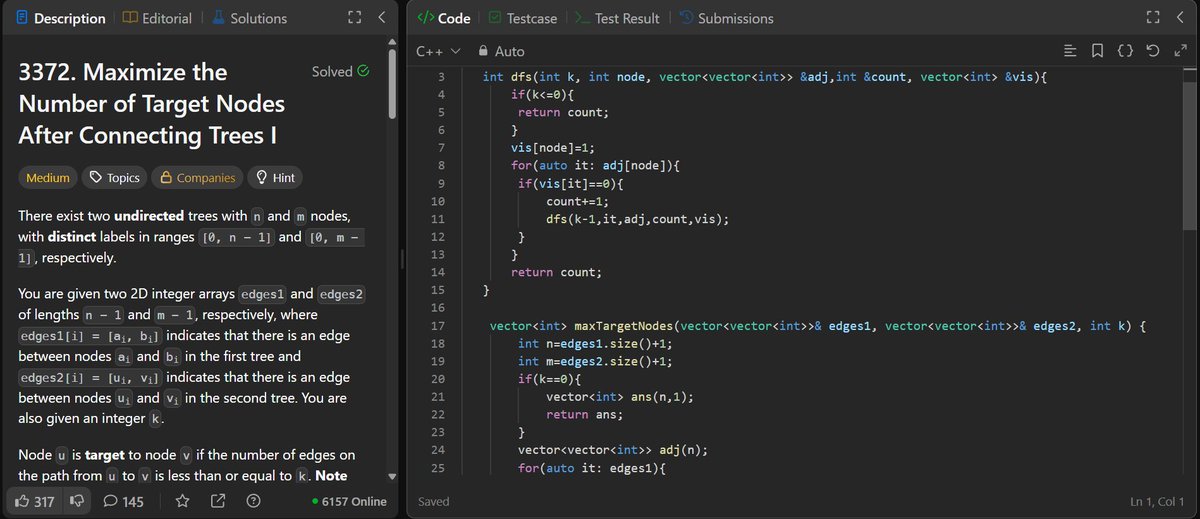Collapse the code panel with left chevron
1200x519 pixels.
coord(1180,18)
